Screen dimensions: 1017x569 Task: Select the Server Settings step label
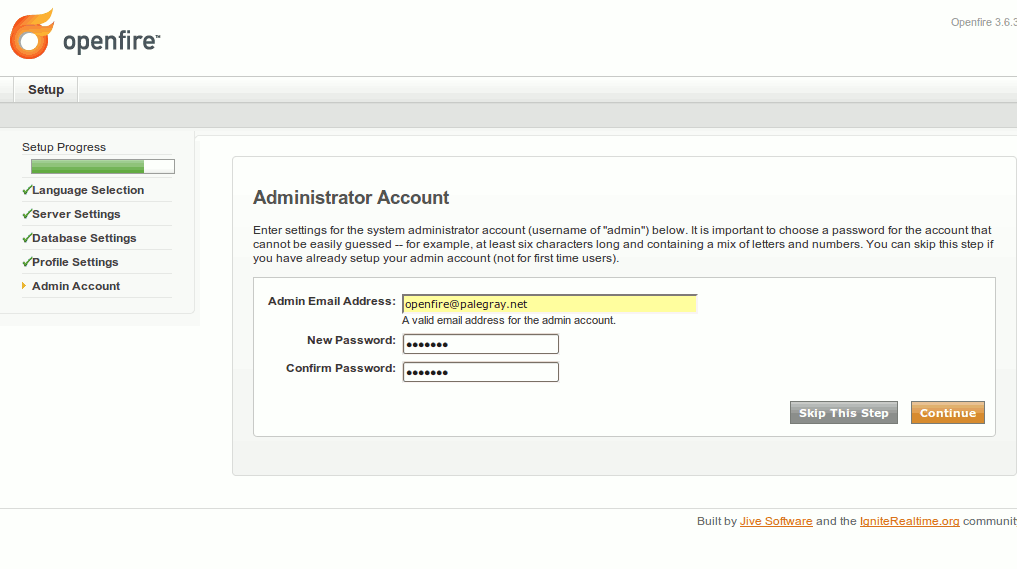click(x=76, y=214)
